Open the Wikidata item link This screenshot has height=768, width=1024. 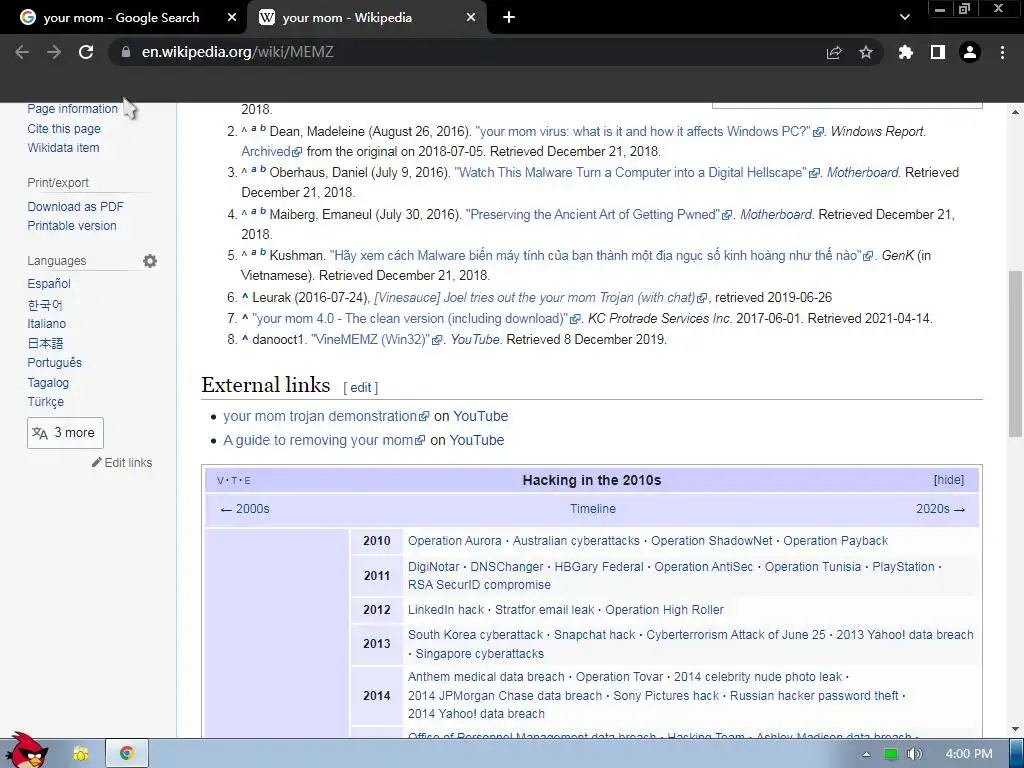click(63, 148)
